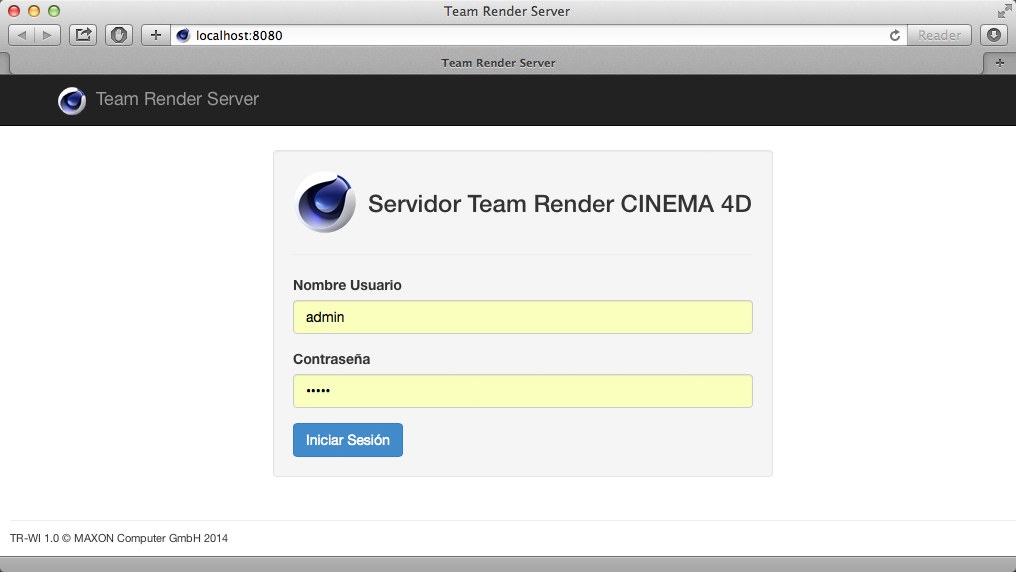
Task: Click the large CINEMA 4D logo in login panel
Action: point(326,203)
